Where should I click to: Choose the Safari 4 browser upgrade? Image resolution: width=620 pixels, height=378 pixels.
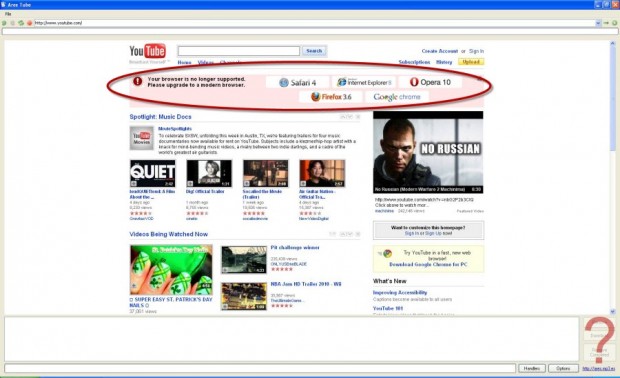point(297,83)
